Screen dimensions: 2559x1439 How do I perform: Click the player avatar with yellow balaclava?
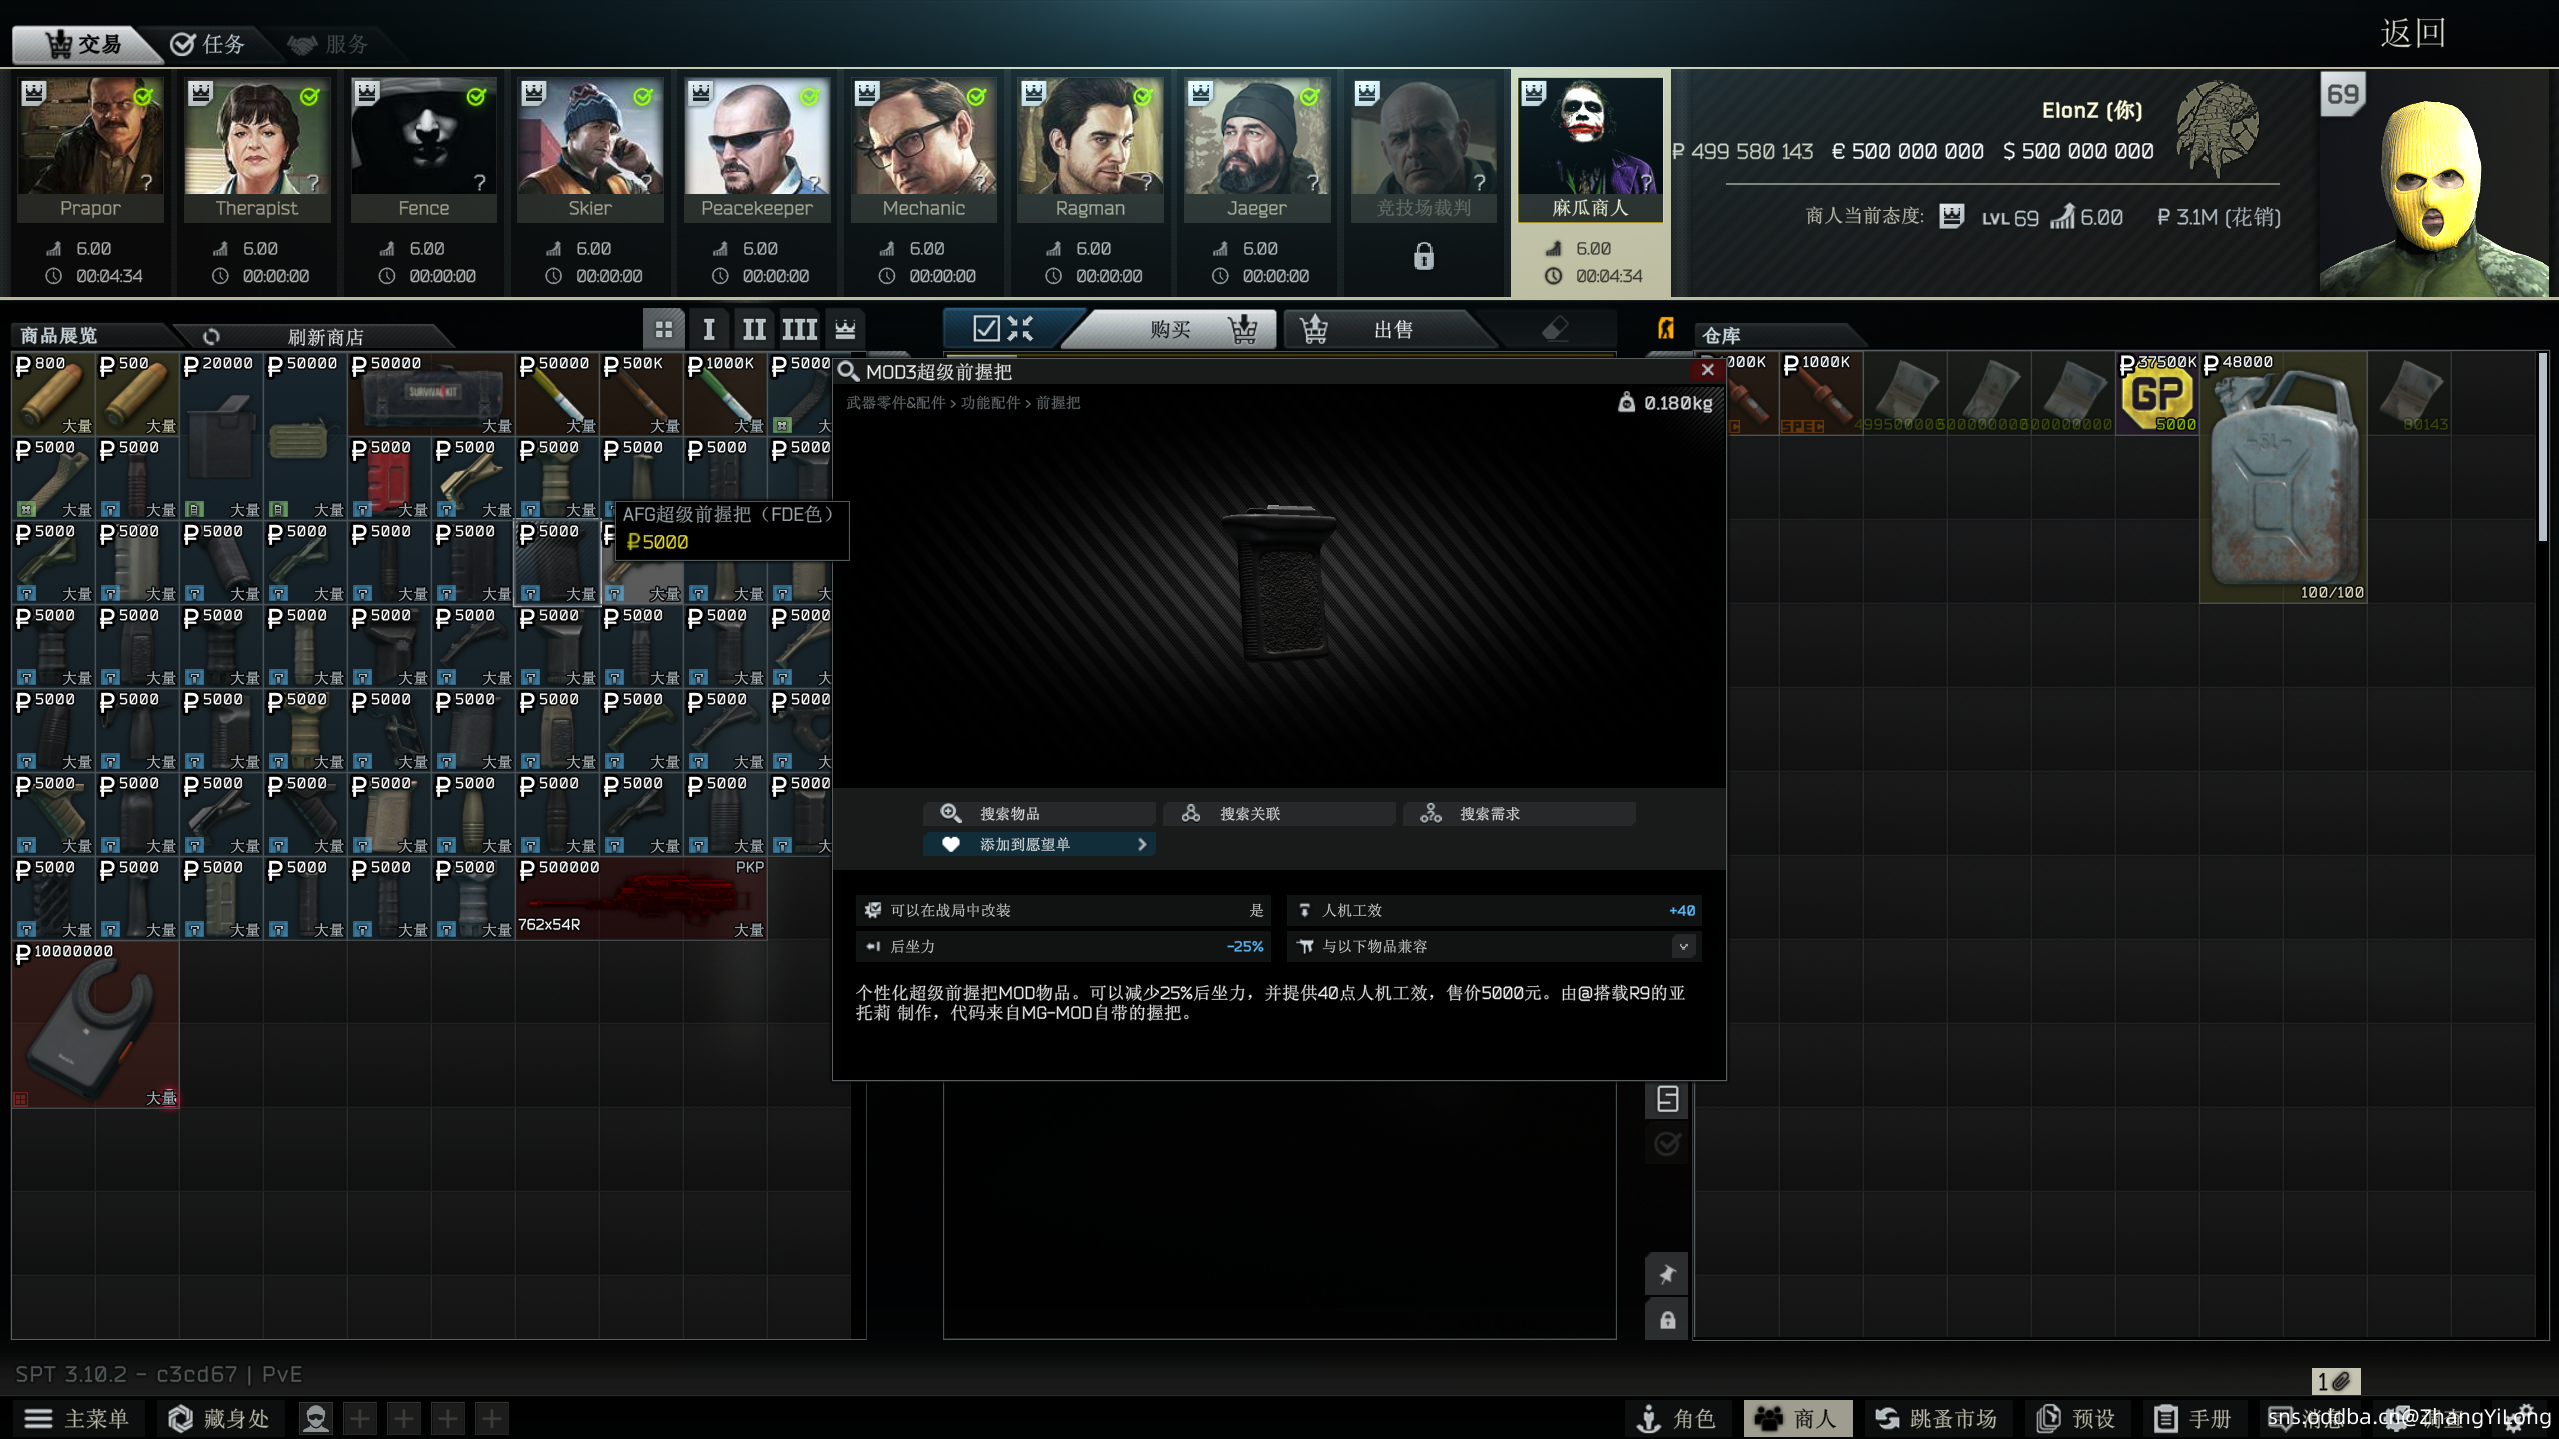coord(2433,185)
